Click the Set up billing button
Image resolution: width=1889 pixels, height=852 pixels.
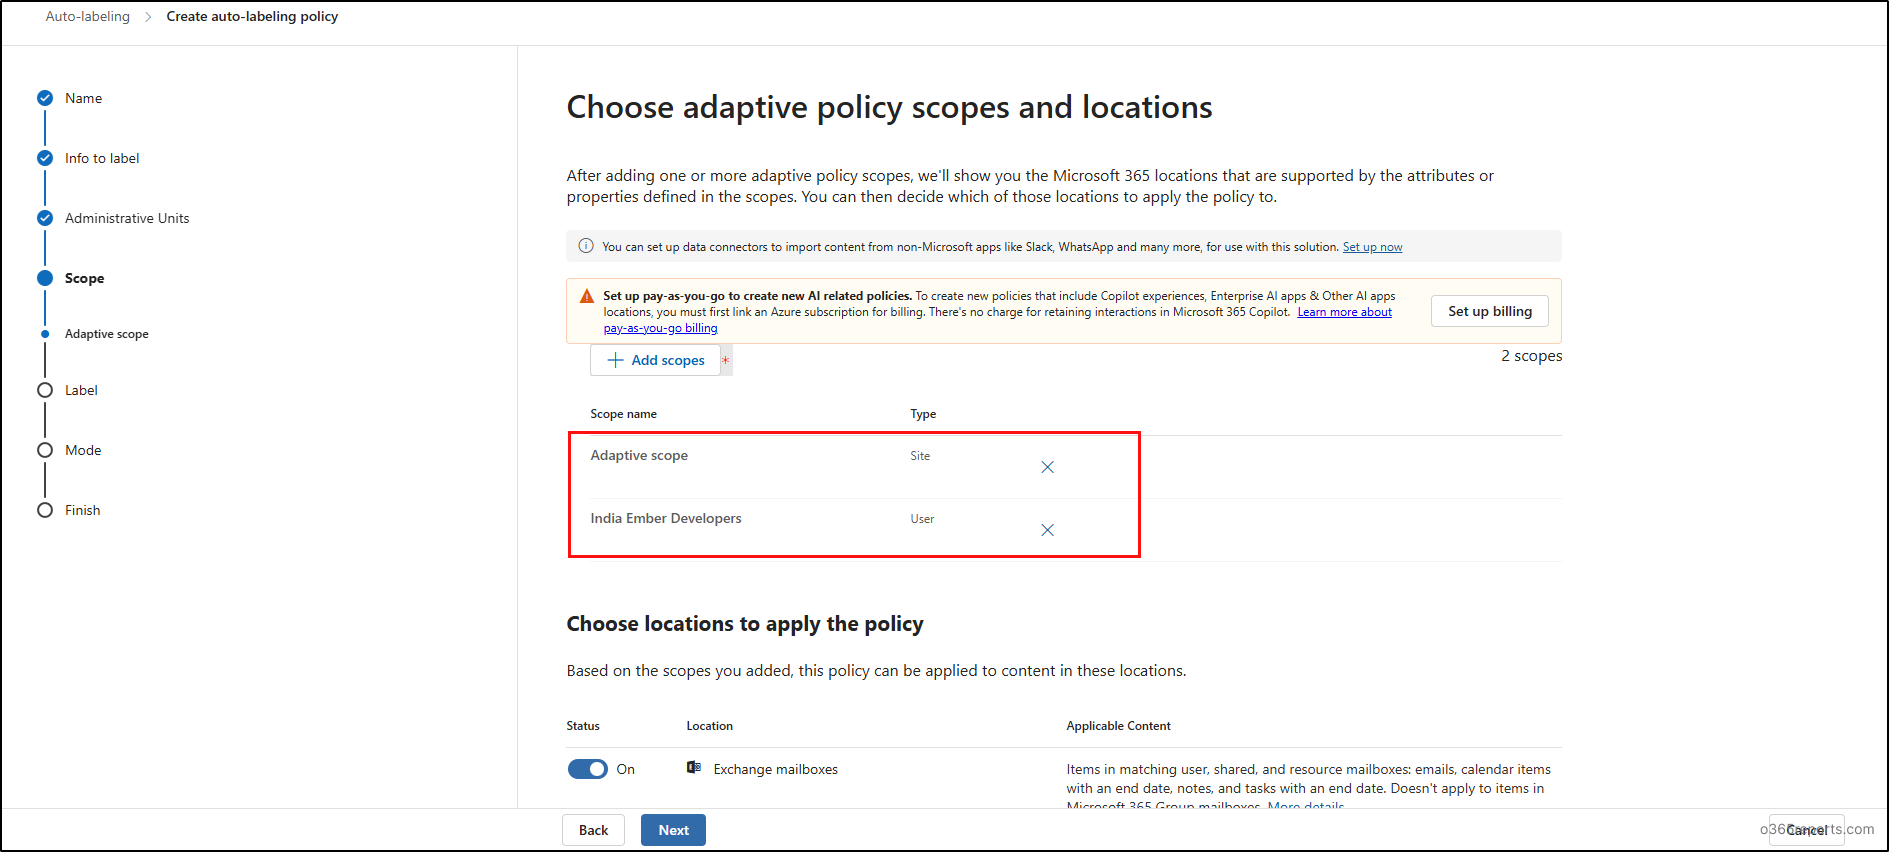1490,311
